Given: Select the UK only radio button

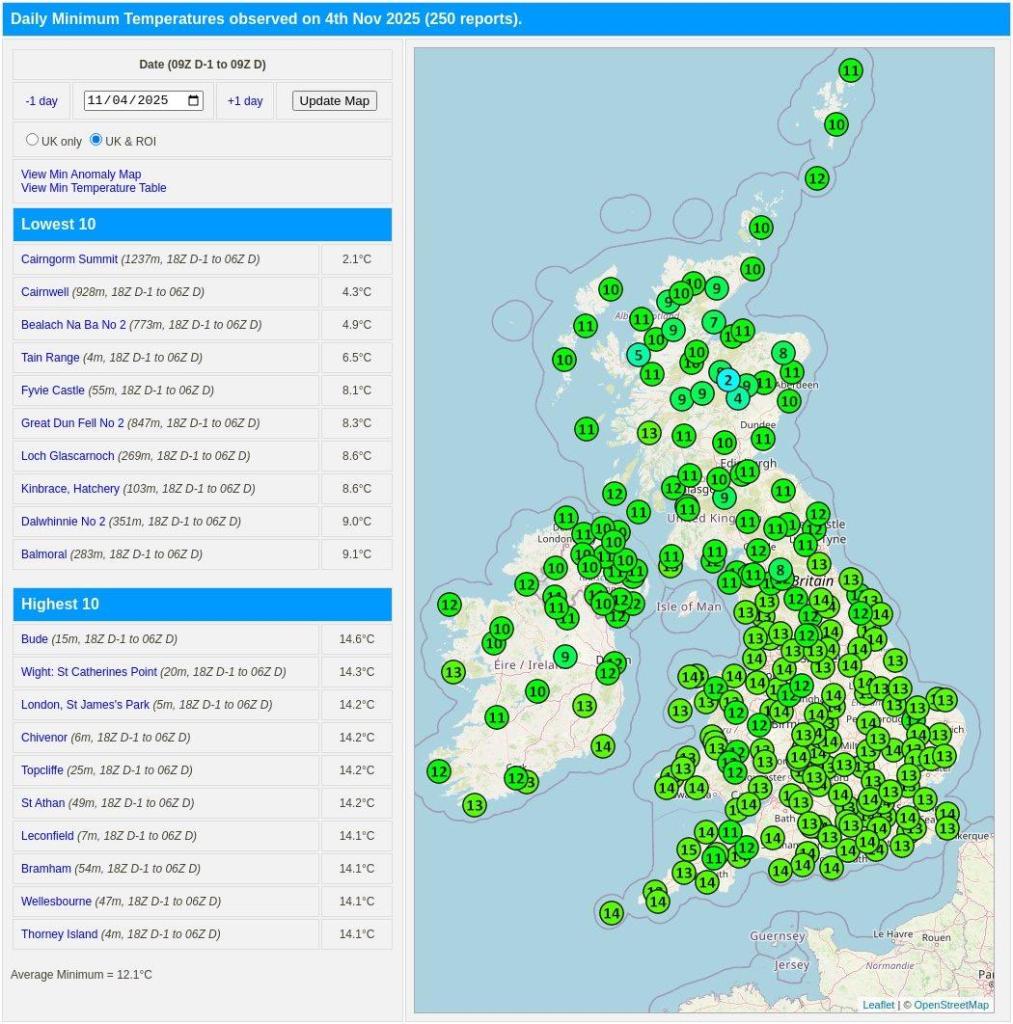Looking at the screenshot, I should coord(33,140).
